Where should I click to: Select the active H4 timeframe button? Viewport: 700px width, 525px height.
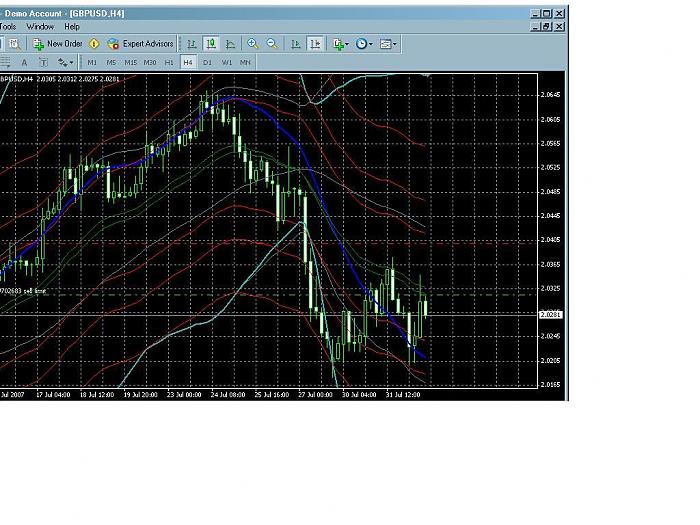(x=188, y=62)
